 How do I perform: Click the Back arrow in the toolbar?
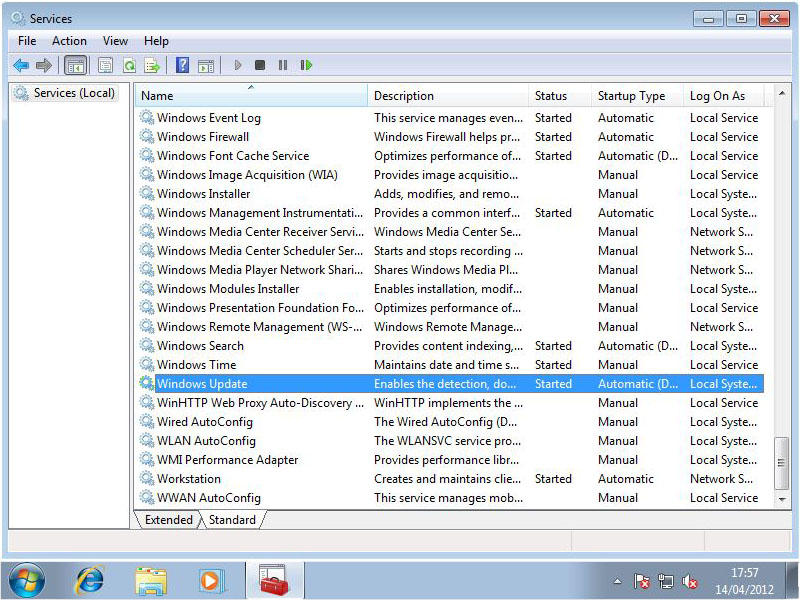pos(21,65)
